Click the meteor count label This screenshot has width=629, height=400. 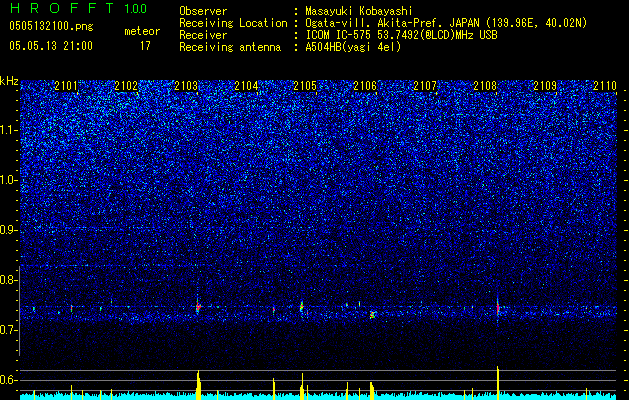pyautogui.click(x=142, y=31)
